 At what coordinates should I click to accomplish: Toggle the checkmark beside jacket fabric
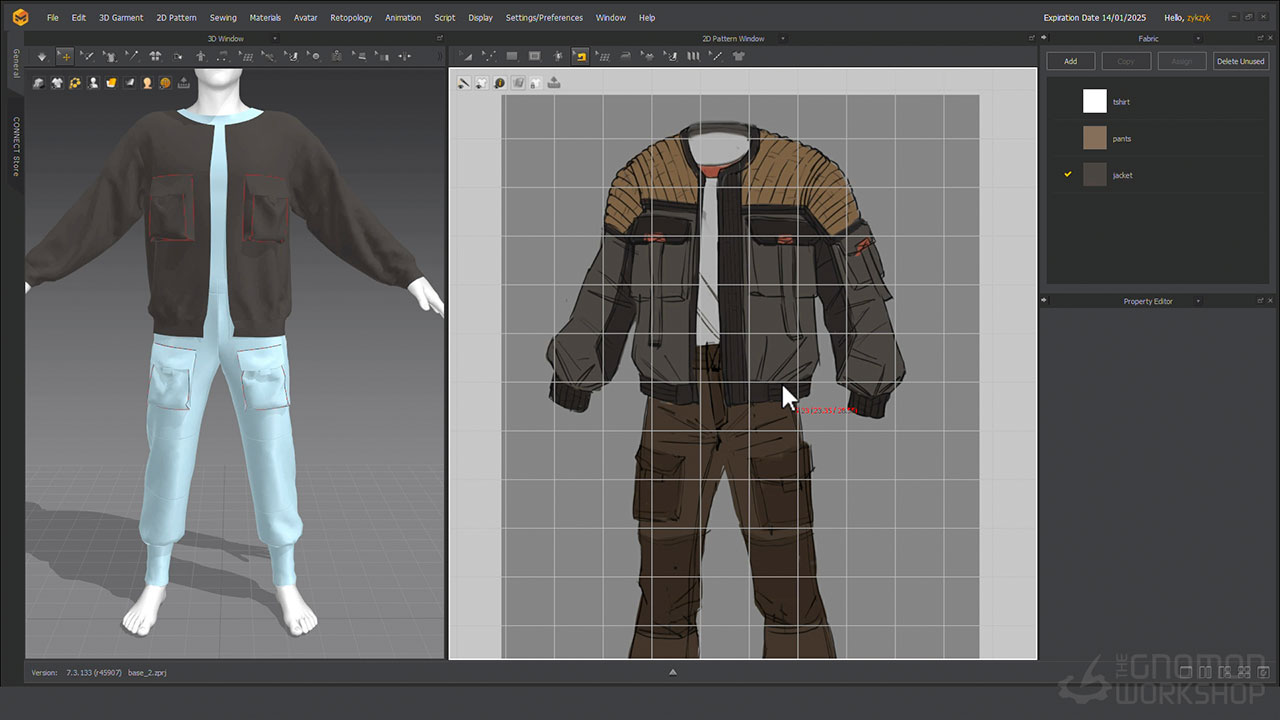point(1067,175)
